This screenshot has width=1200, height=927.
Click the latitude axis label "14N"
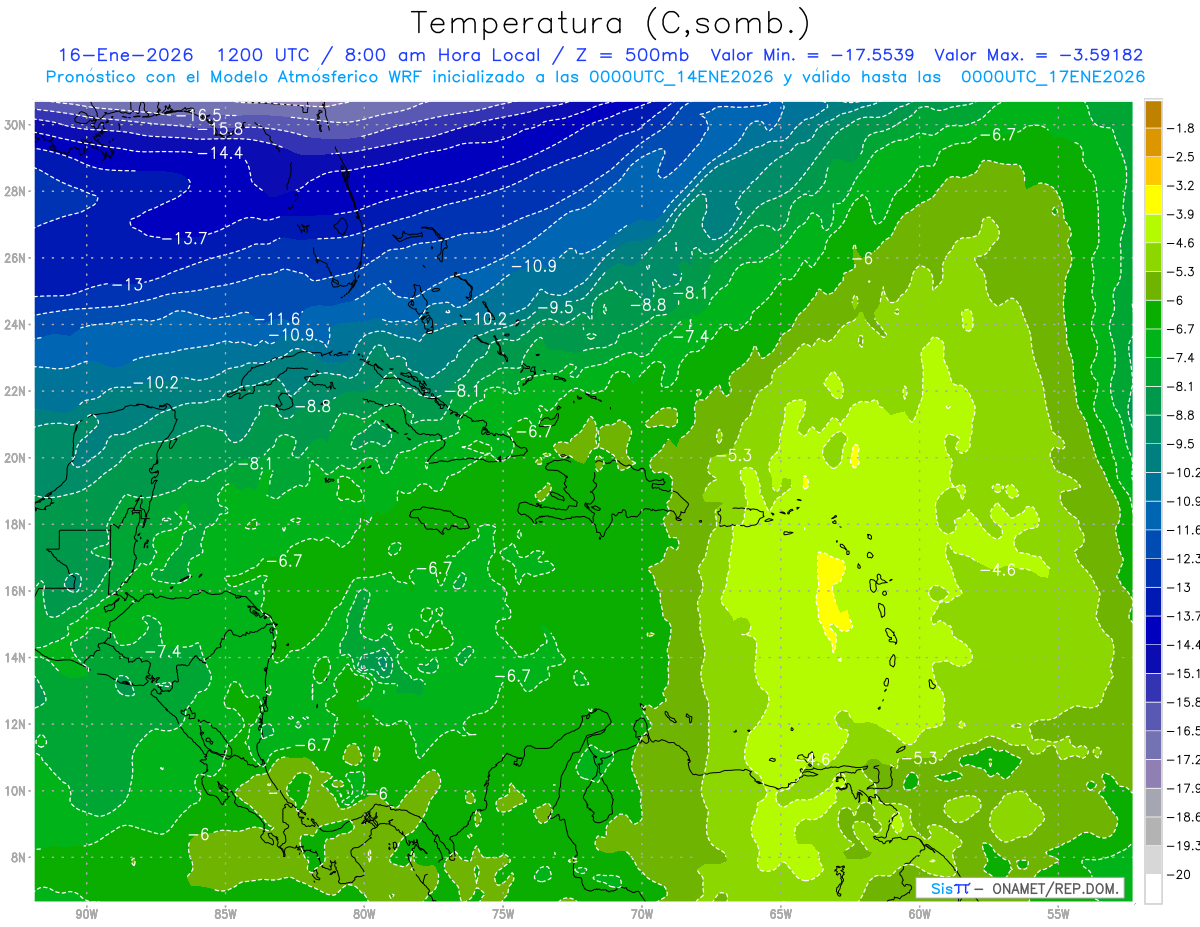tap(17, 658)
